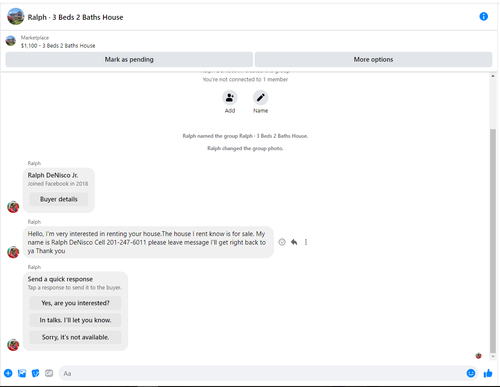Click Ralph's avatar beside quick response card
This screenshot has width=500, height=387.
pos(13,345)
